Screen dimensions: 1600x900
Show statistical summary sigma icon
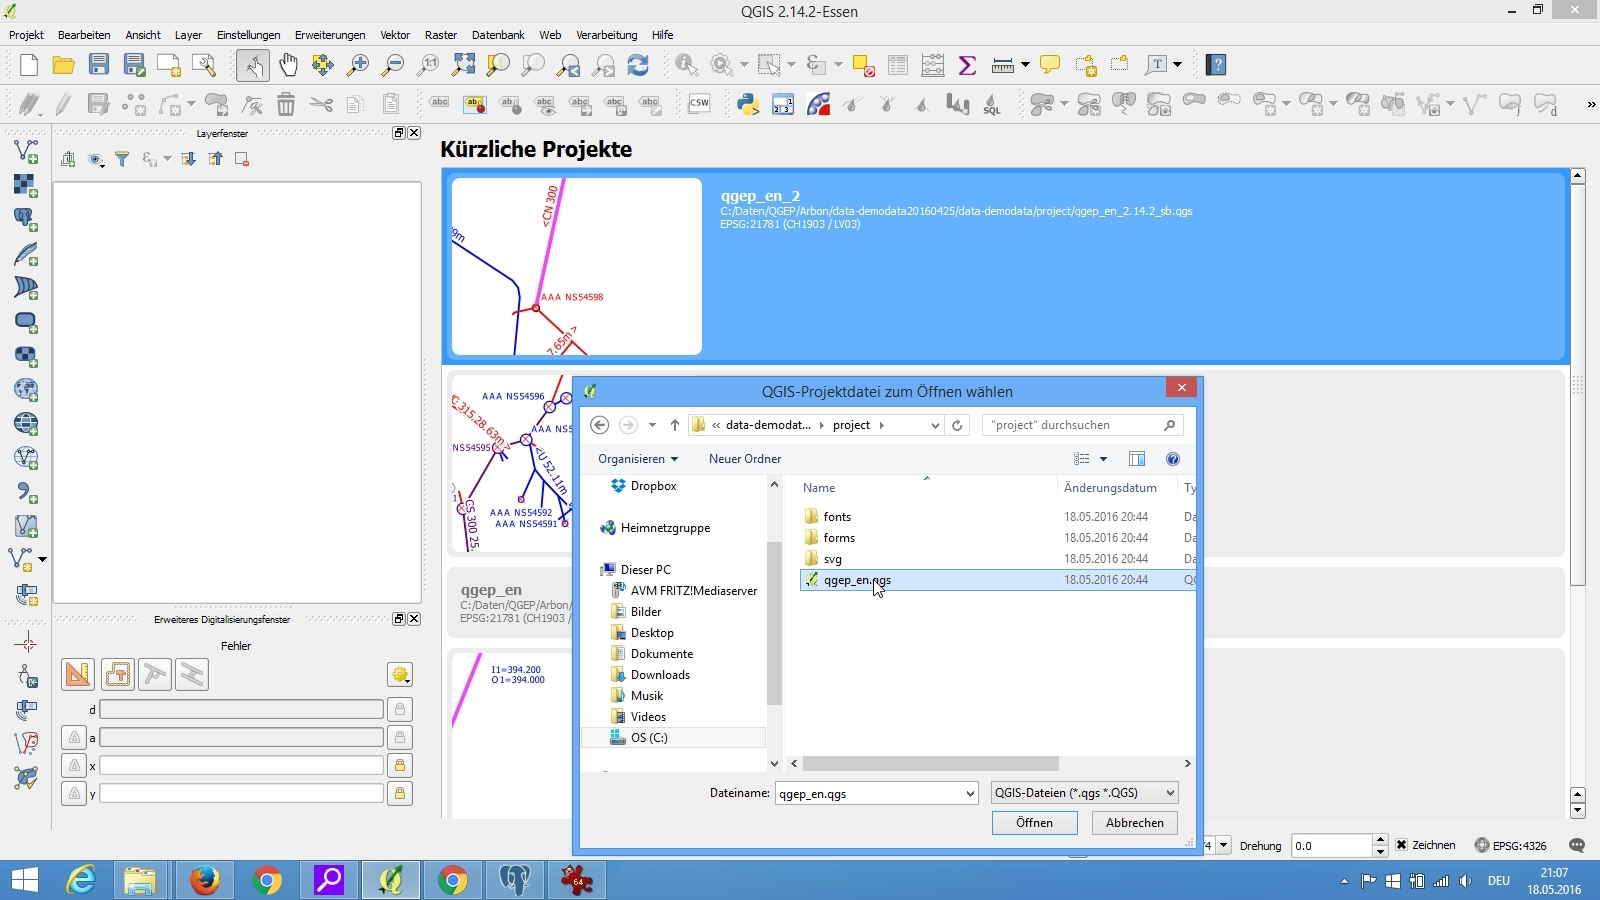pos(967,65)
